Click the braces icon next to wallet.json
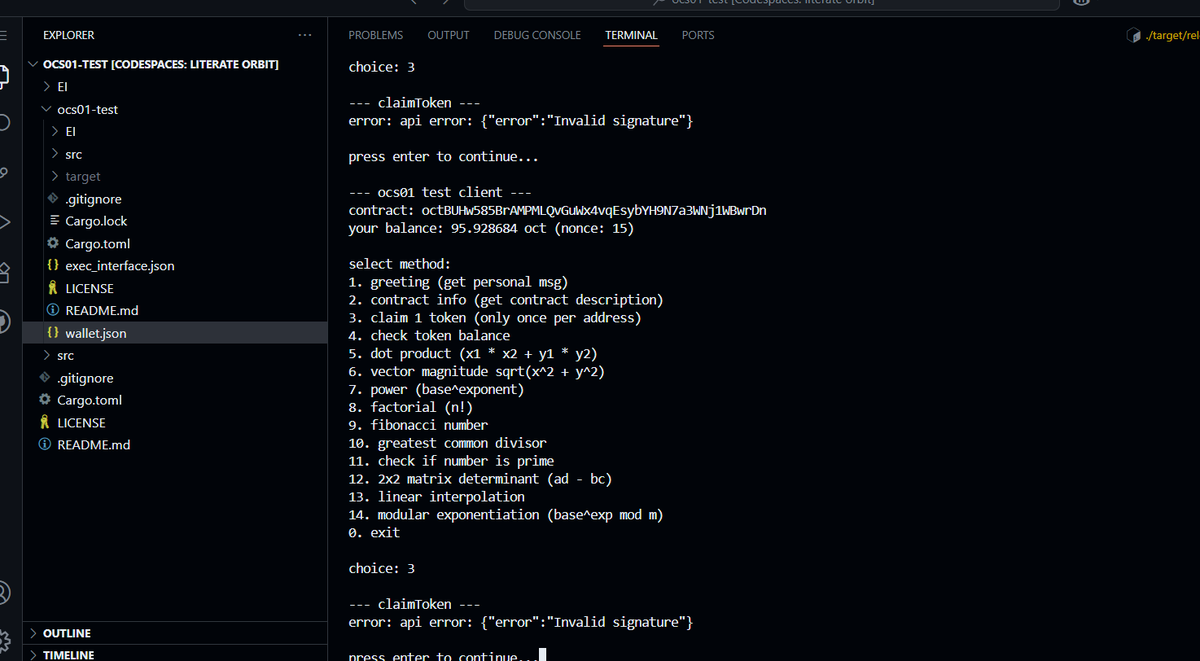1200x661 pixels. 53,333
